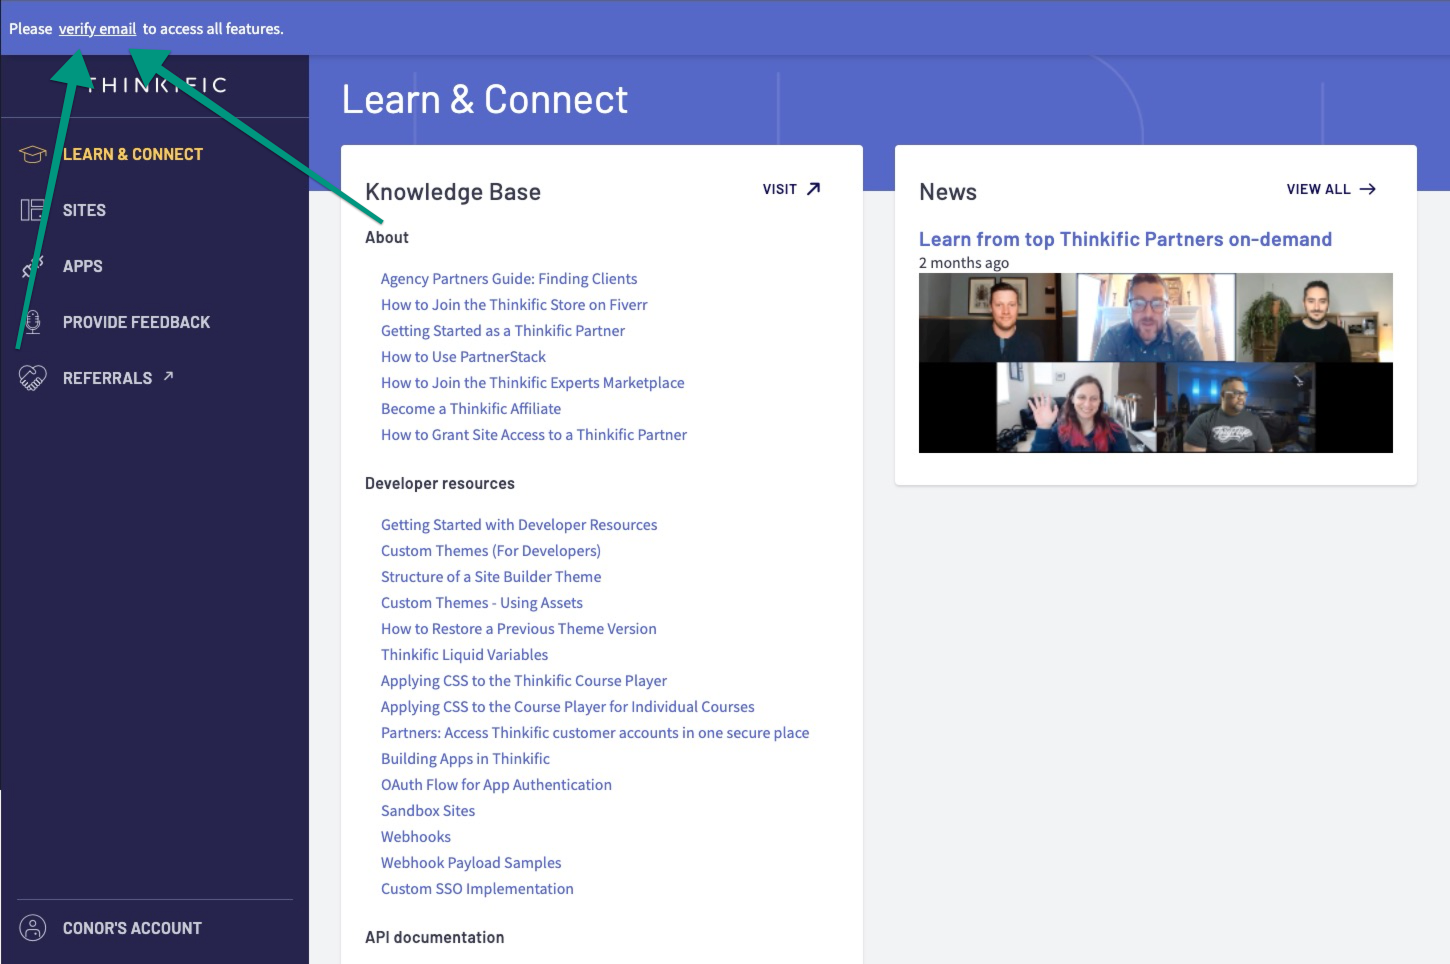Open Getting Started as a Thinkific Partner
Screen dimensions: 1450x964
pos(503,331)
